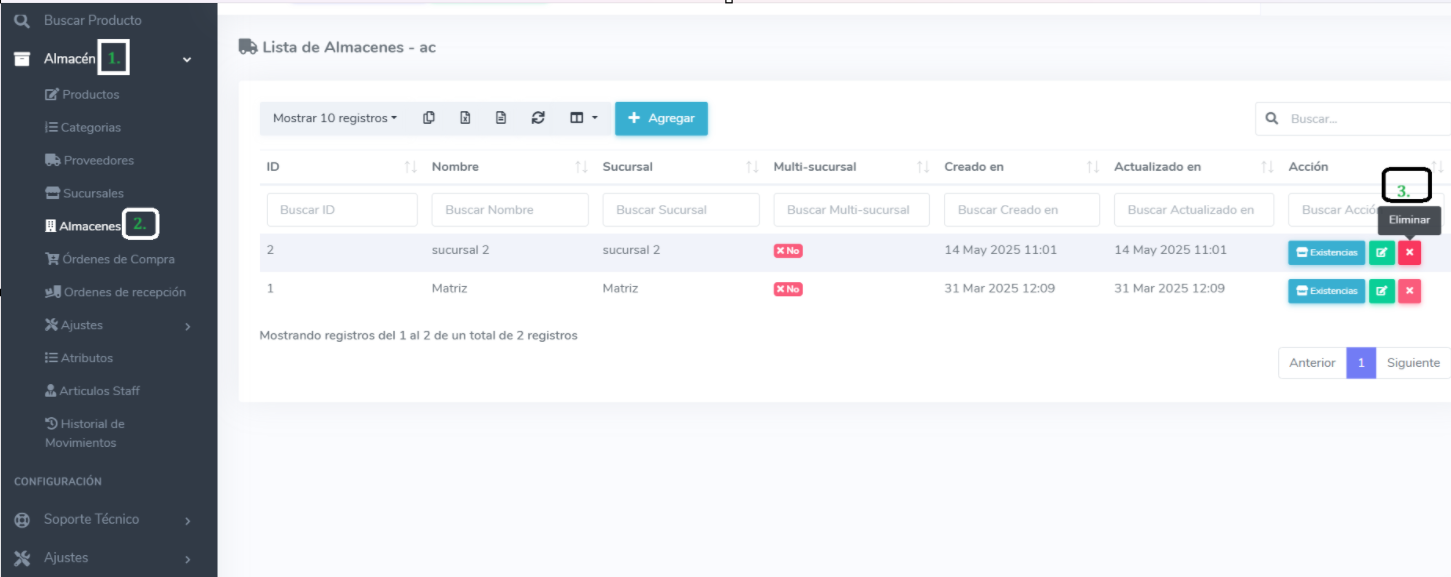Viewport: 1451px width, 577px height.
Task: Open column visibility dropdown
Action: pos(583,118)
